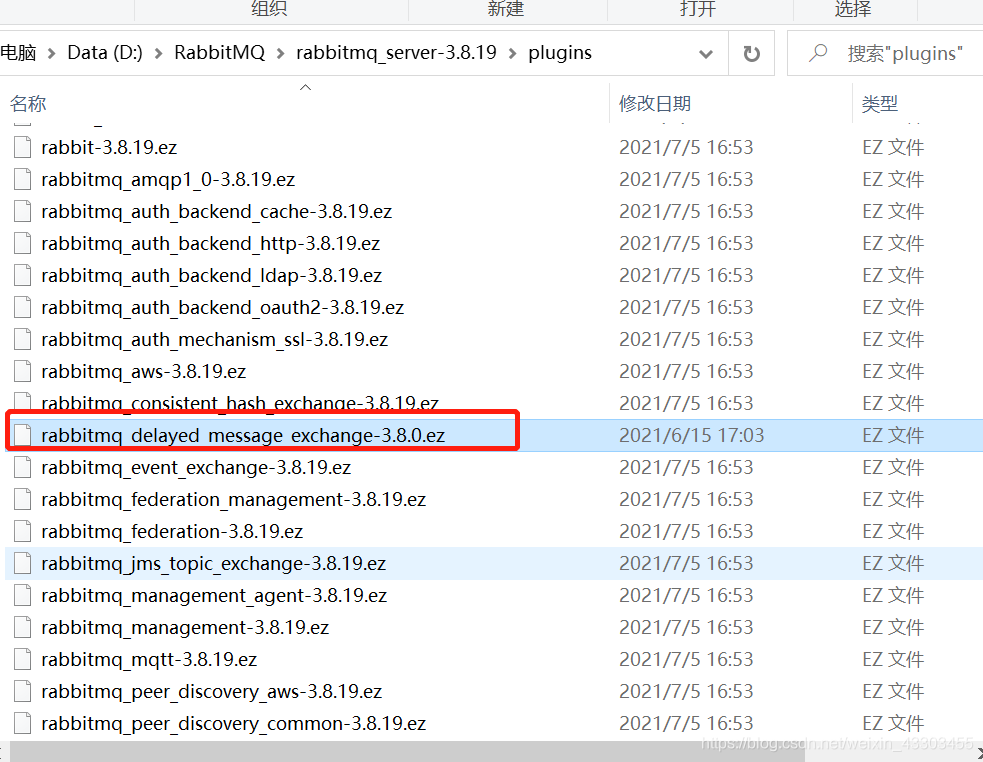The width and height of the screenshot is (983, 762).
Task: Select rabbitmq_federation_management-3.8.19.ez file name
Action: click(234, 499)
